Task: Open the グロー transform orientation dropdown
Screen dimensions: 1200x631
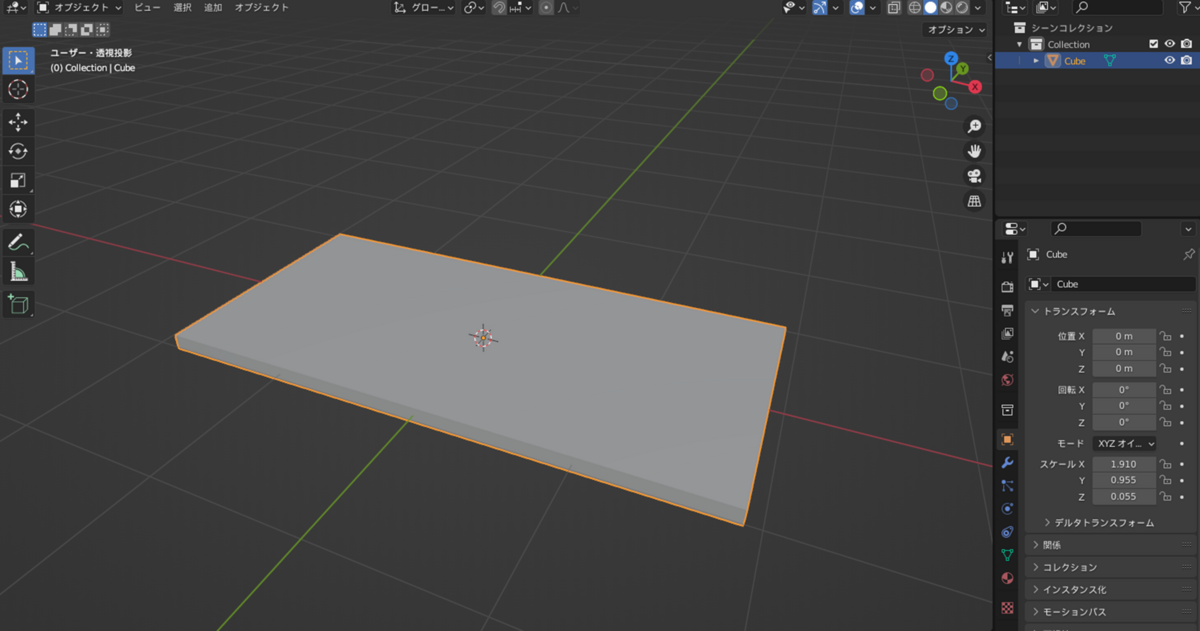Action: [423, 7]
